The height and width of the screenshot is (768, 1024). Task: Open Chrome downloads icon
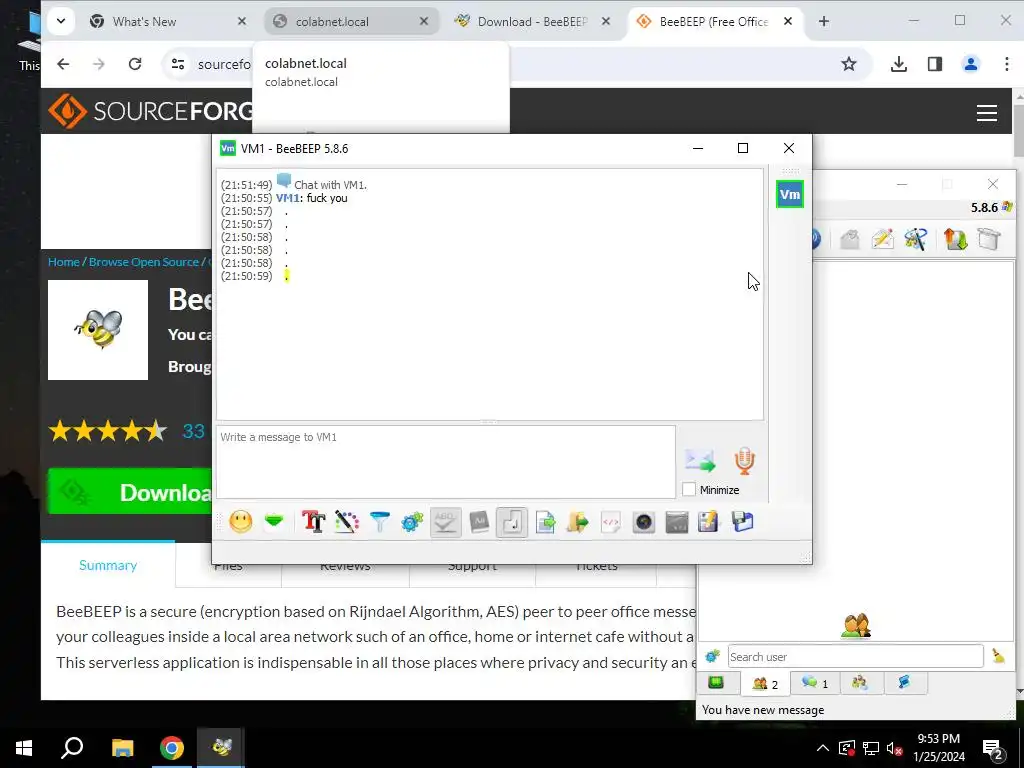pyautogui.click(x=899, y=64)
